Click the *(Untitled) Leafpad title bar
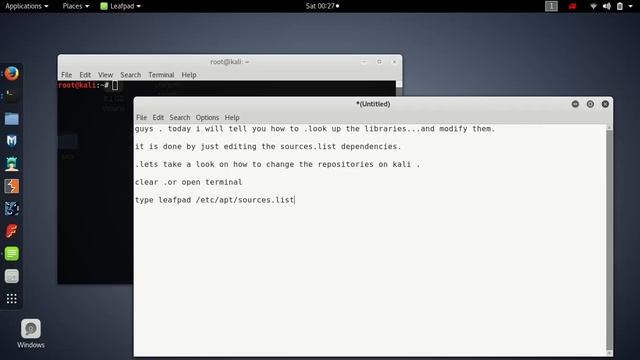The width and height of the screenshot is (640, 360). click(x=373, y=104)
